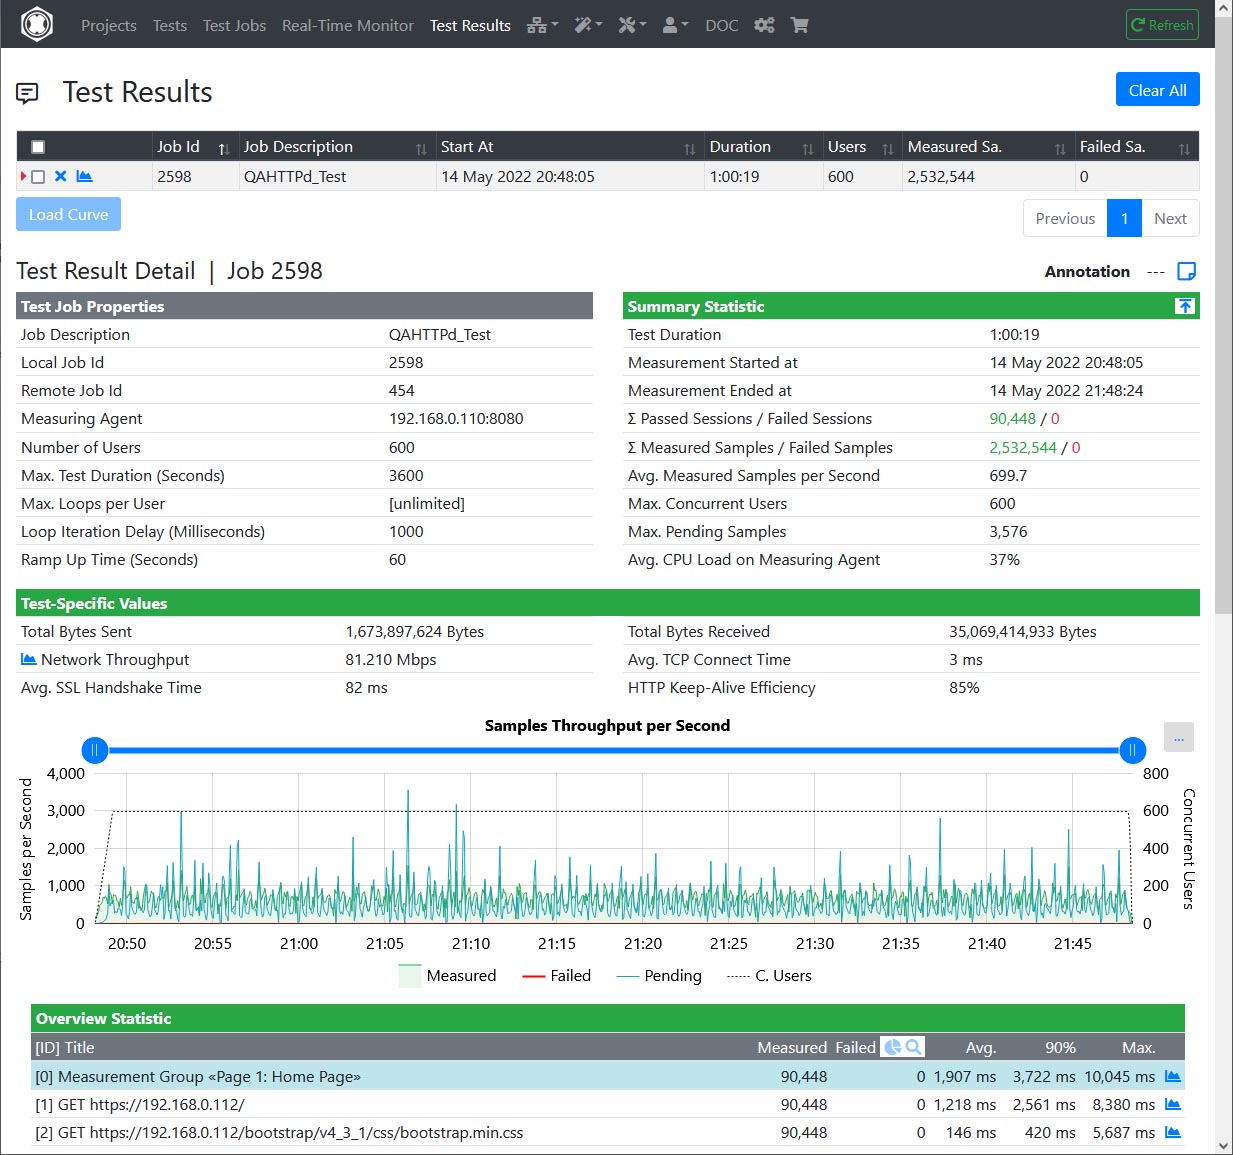Click the scrollbar up arrow

(x=1224, y=8)
